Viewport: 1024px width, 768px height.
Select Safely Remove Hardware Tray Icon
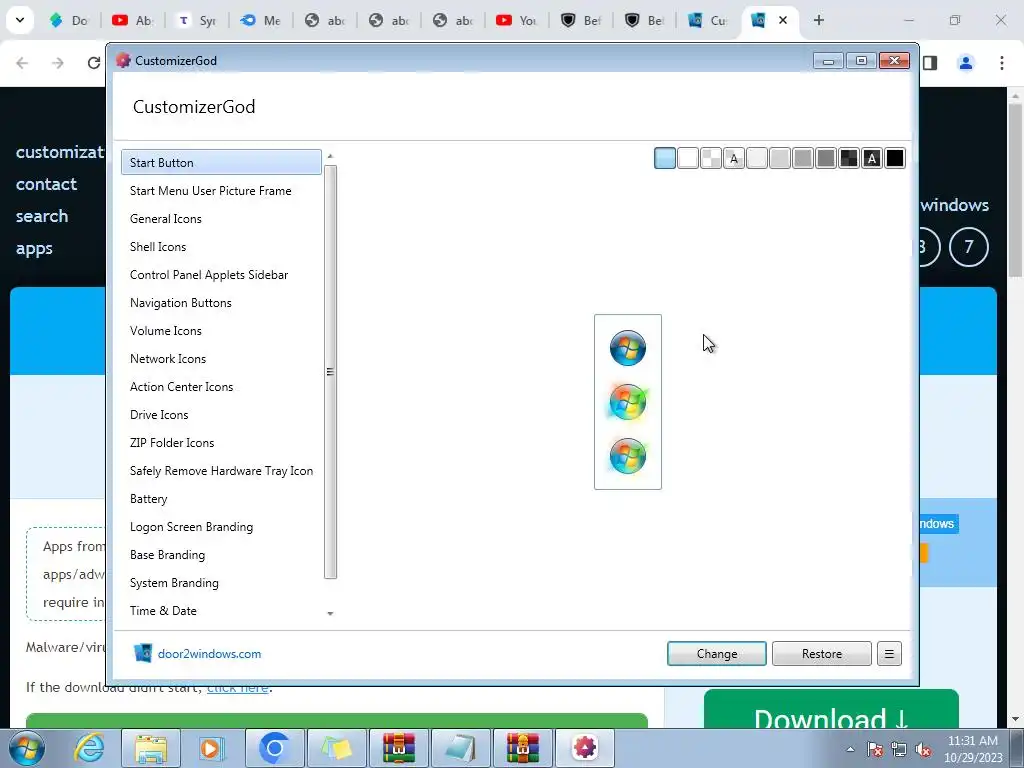(221, 472)
